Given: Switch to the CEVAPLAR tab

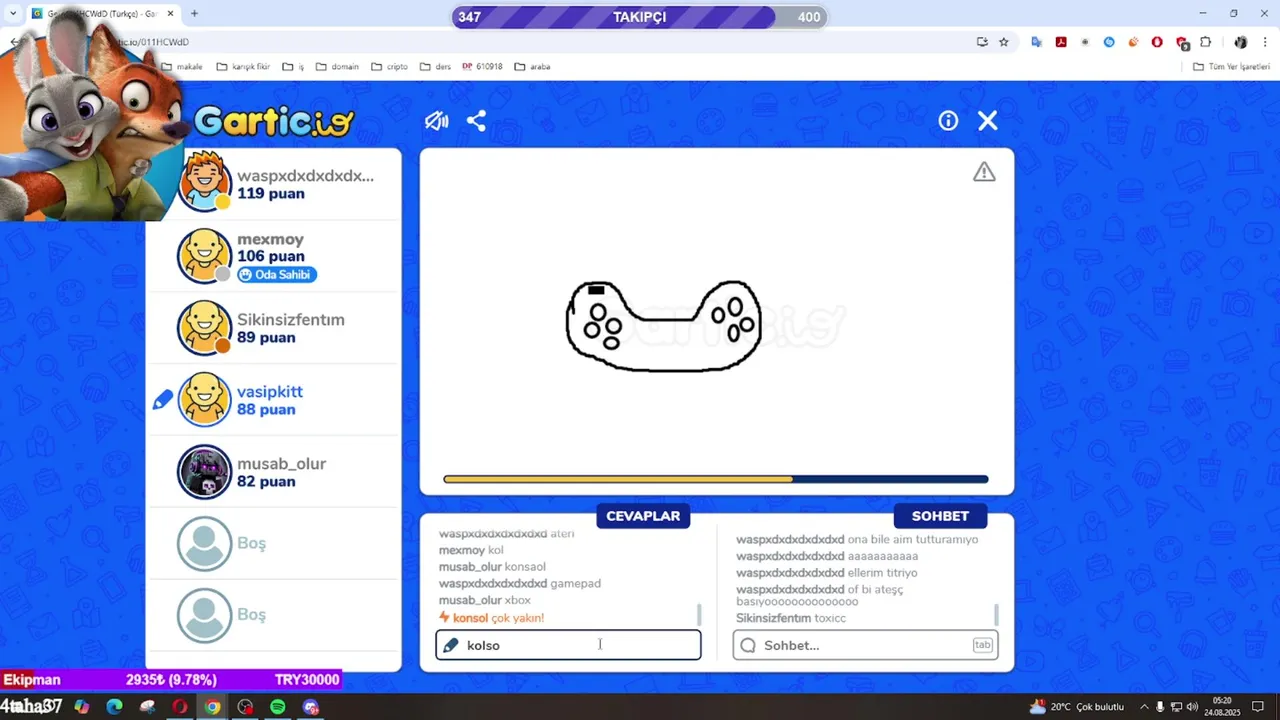Looking at the screenshot, I should pyautogui.click(x=643, y=516).
